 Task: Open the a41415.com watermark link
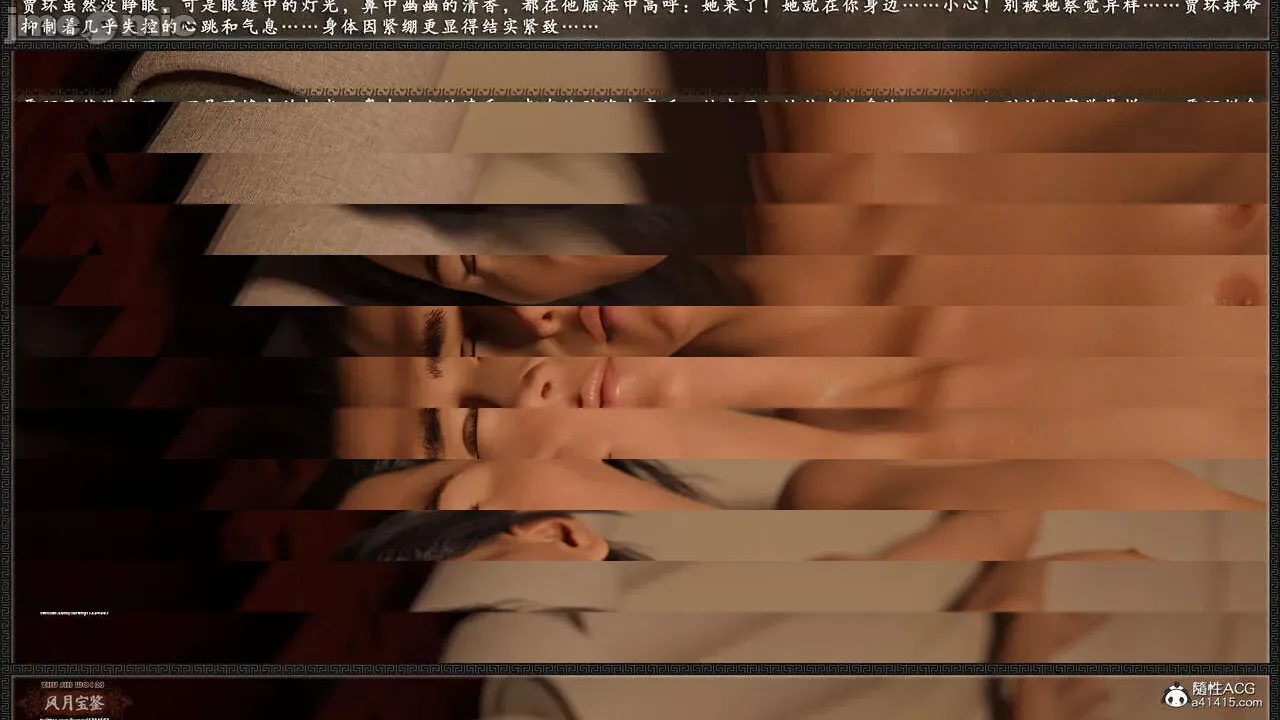[1223, 703]
